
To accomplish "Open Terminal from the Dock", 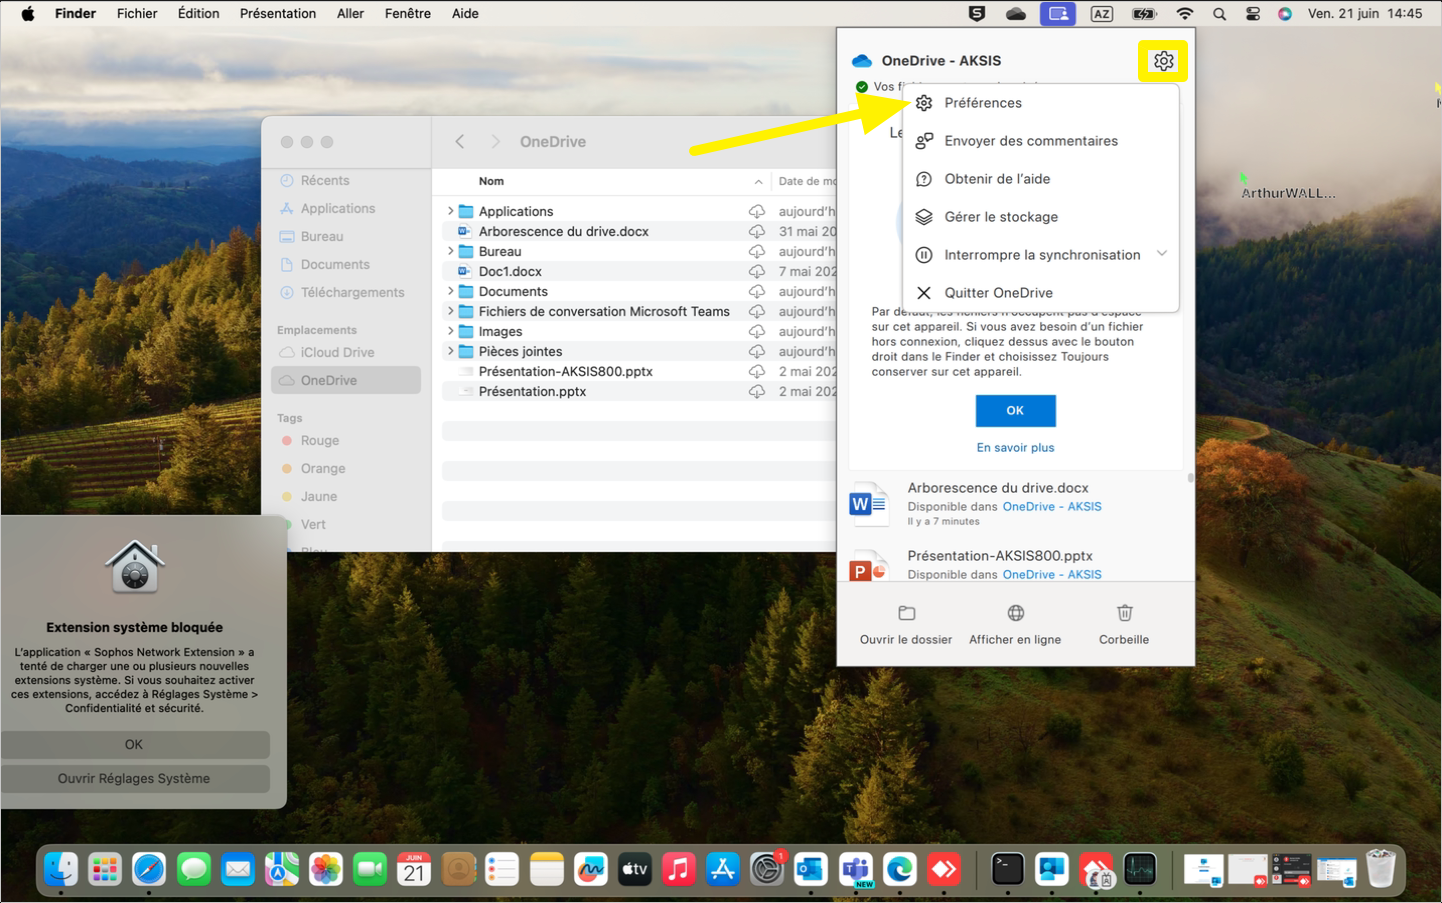I will point(1008,869).
